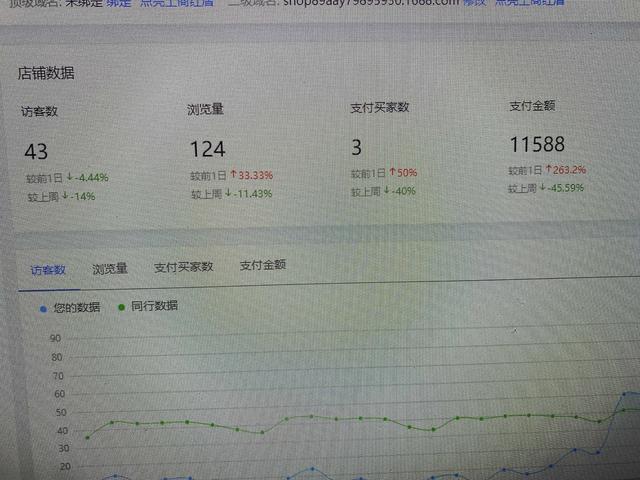Screen dimensions: 640x480
Task: Click the 修改 link after the domain
Action: [x=475, y=2]
